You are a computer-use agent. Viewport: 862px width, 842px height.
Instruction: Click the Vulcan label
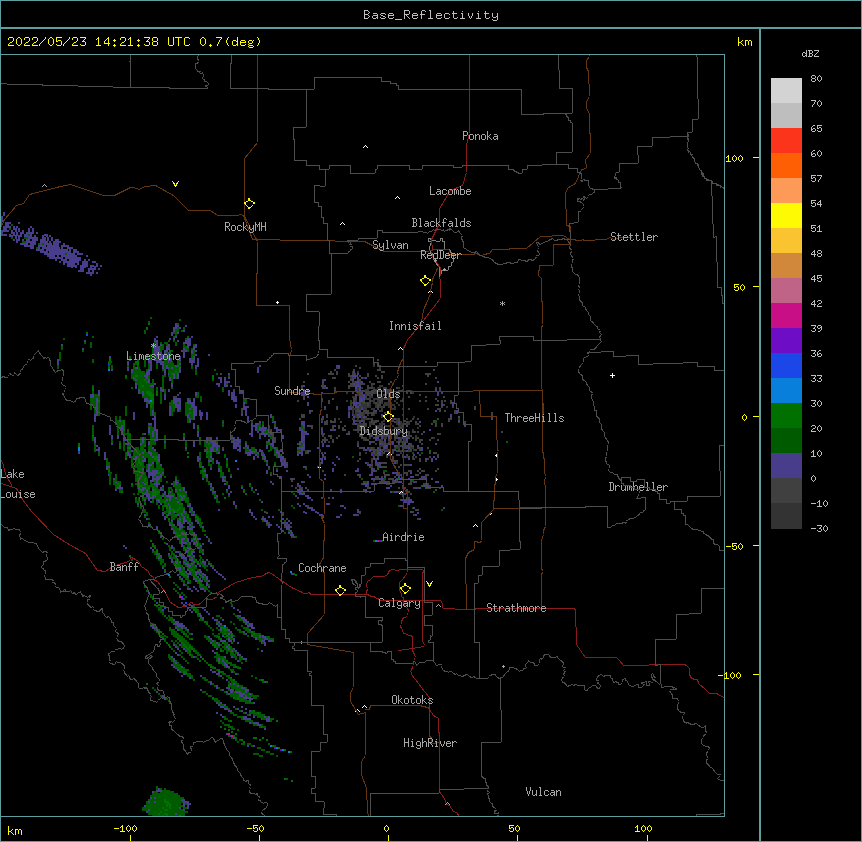(x=543, y=792)
